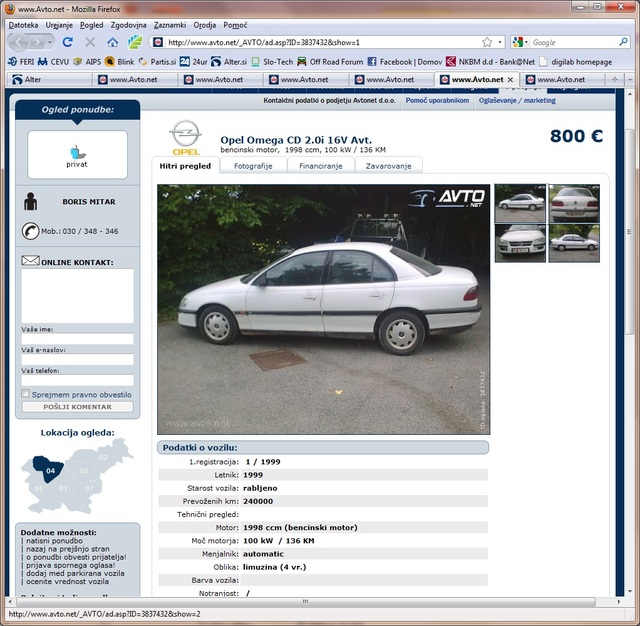The width and height of the screenshot is (640, 626).
Task: Open the 24ur bookmark
Action: pyautogui.click(x=193, y=62)
